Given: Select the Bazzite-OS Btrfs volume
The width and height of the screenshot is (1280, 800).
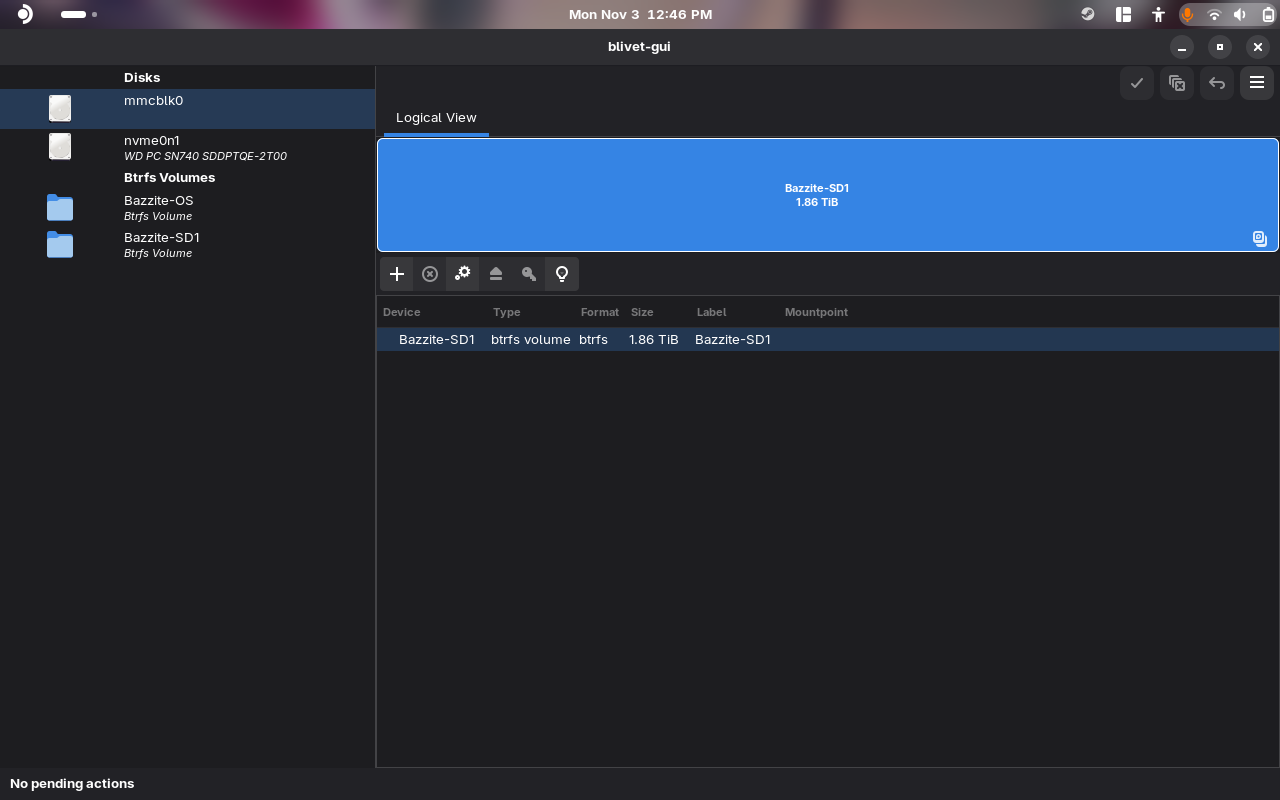Looking at the screenshot, I should (x=187, y=208).
